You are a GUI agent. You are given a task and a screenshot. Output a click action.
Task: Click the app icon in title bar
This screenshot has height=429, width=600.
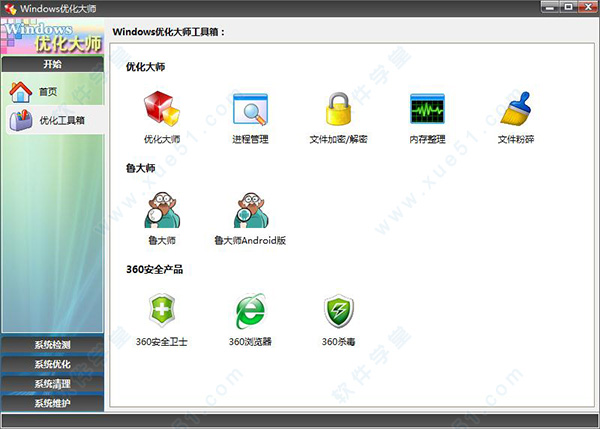point(10,8)
